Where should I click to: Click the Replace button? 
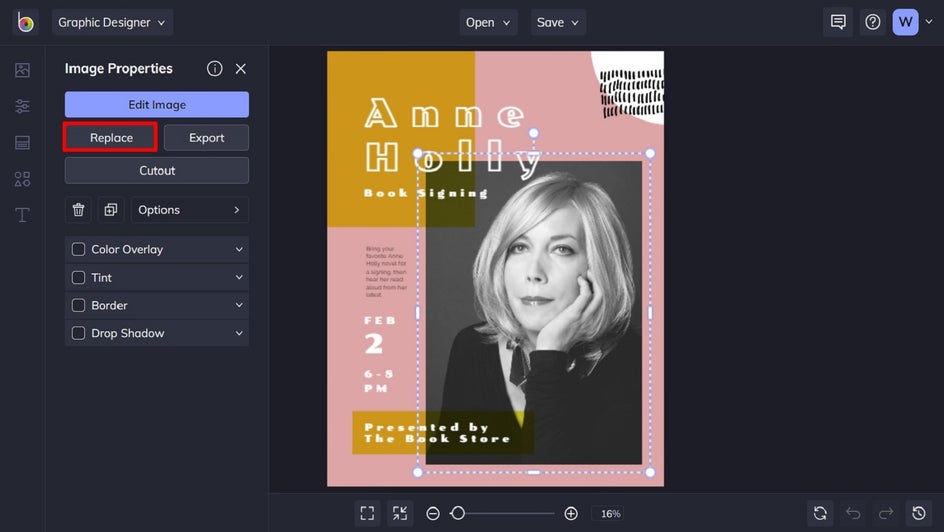tap(111, 138)
